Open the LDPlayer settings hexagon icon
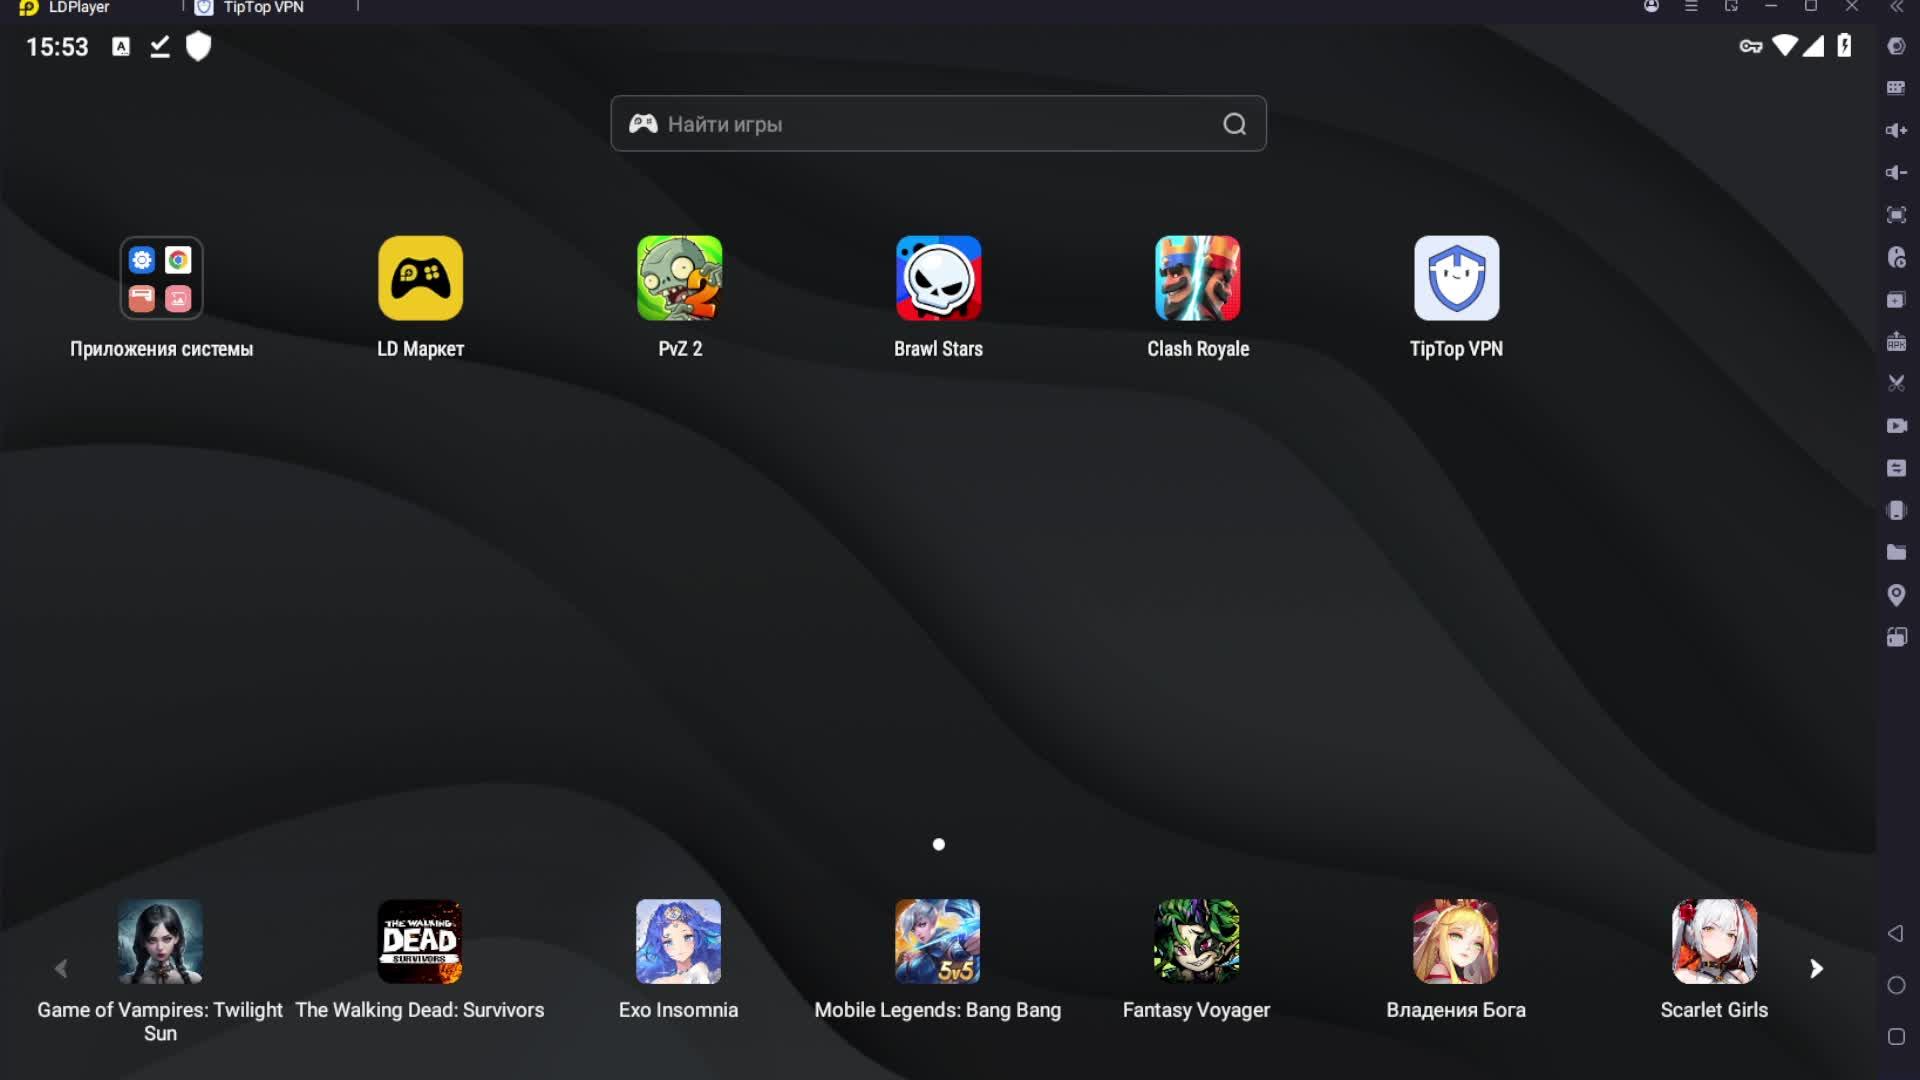Viewport: 1920px width, 1080px height. point(1896,46)
